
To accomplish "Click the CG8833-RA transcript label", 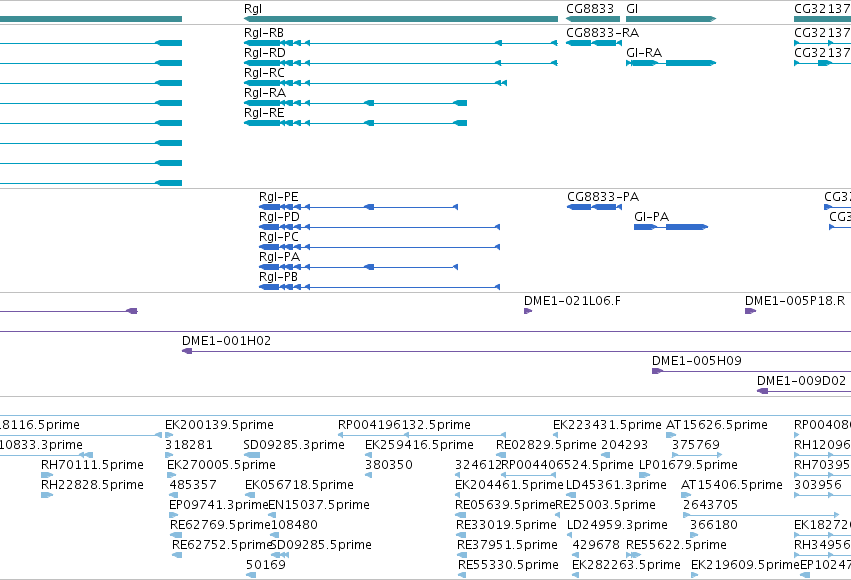I will pos(602,33).
